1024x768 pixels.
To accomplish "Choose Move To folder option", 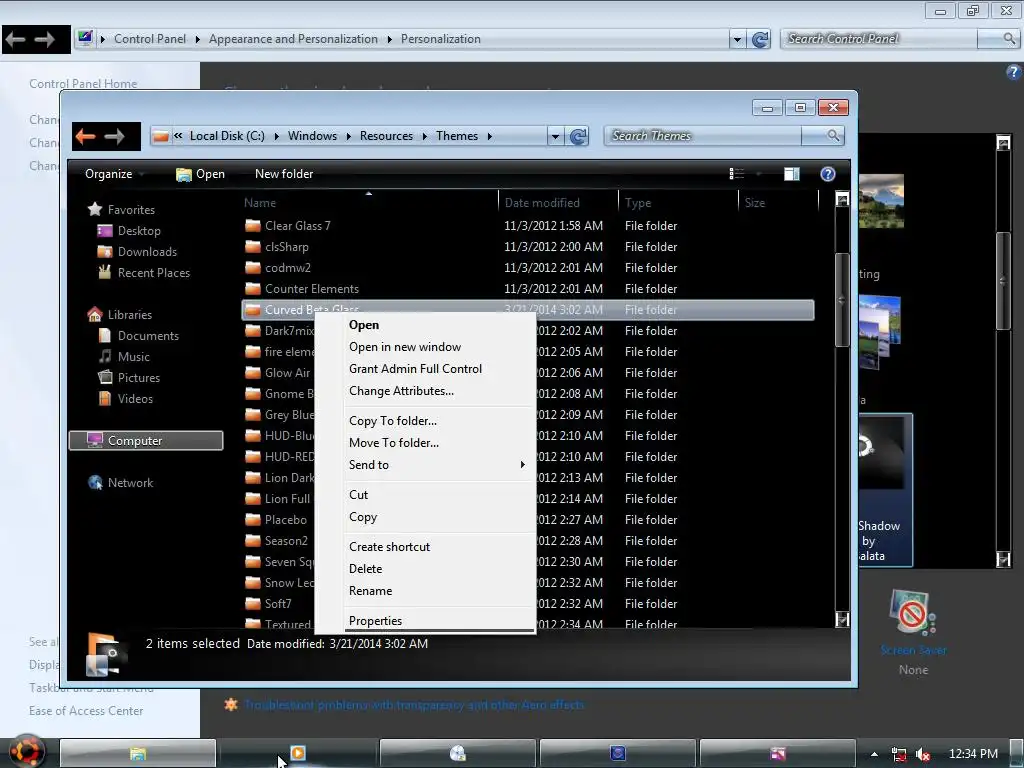I will point(394,443).
